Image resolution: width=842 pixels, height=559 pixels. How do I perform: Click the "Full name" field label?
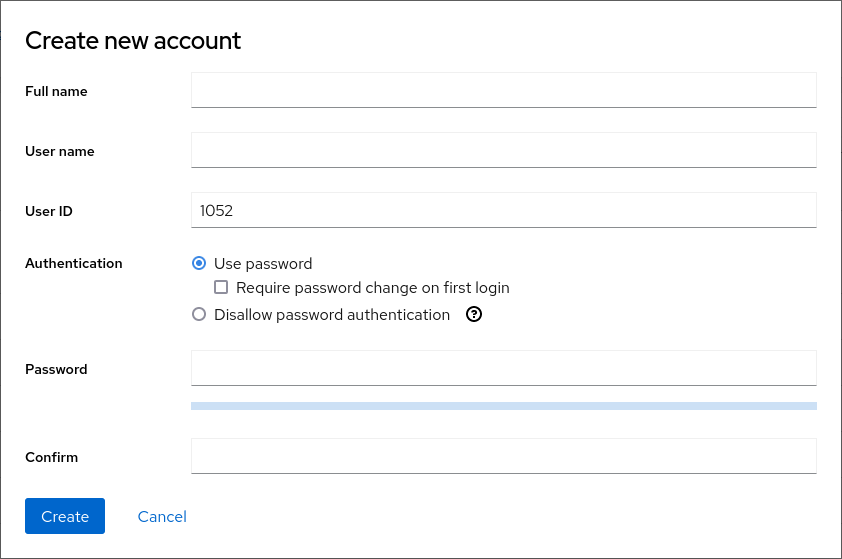click(56, 91)
